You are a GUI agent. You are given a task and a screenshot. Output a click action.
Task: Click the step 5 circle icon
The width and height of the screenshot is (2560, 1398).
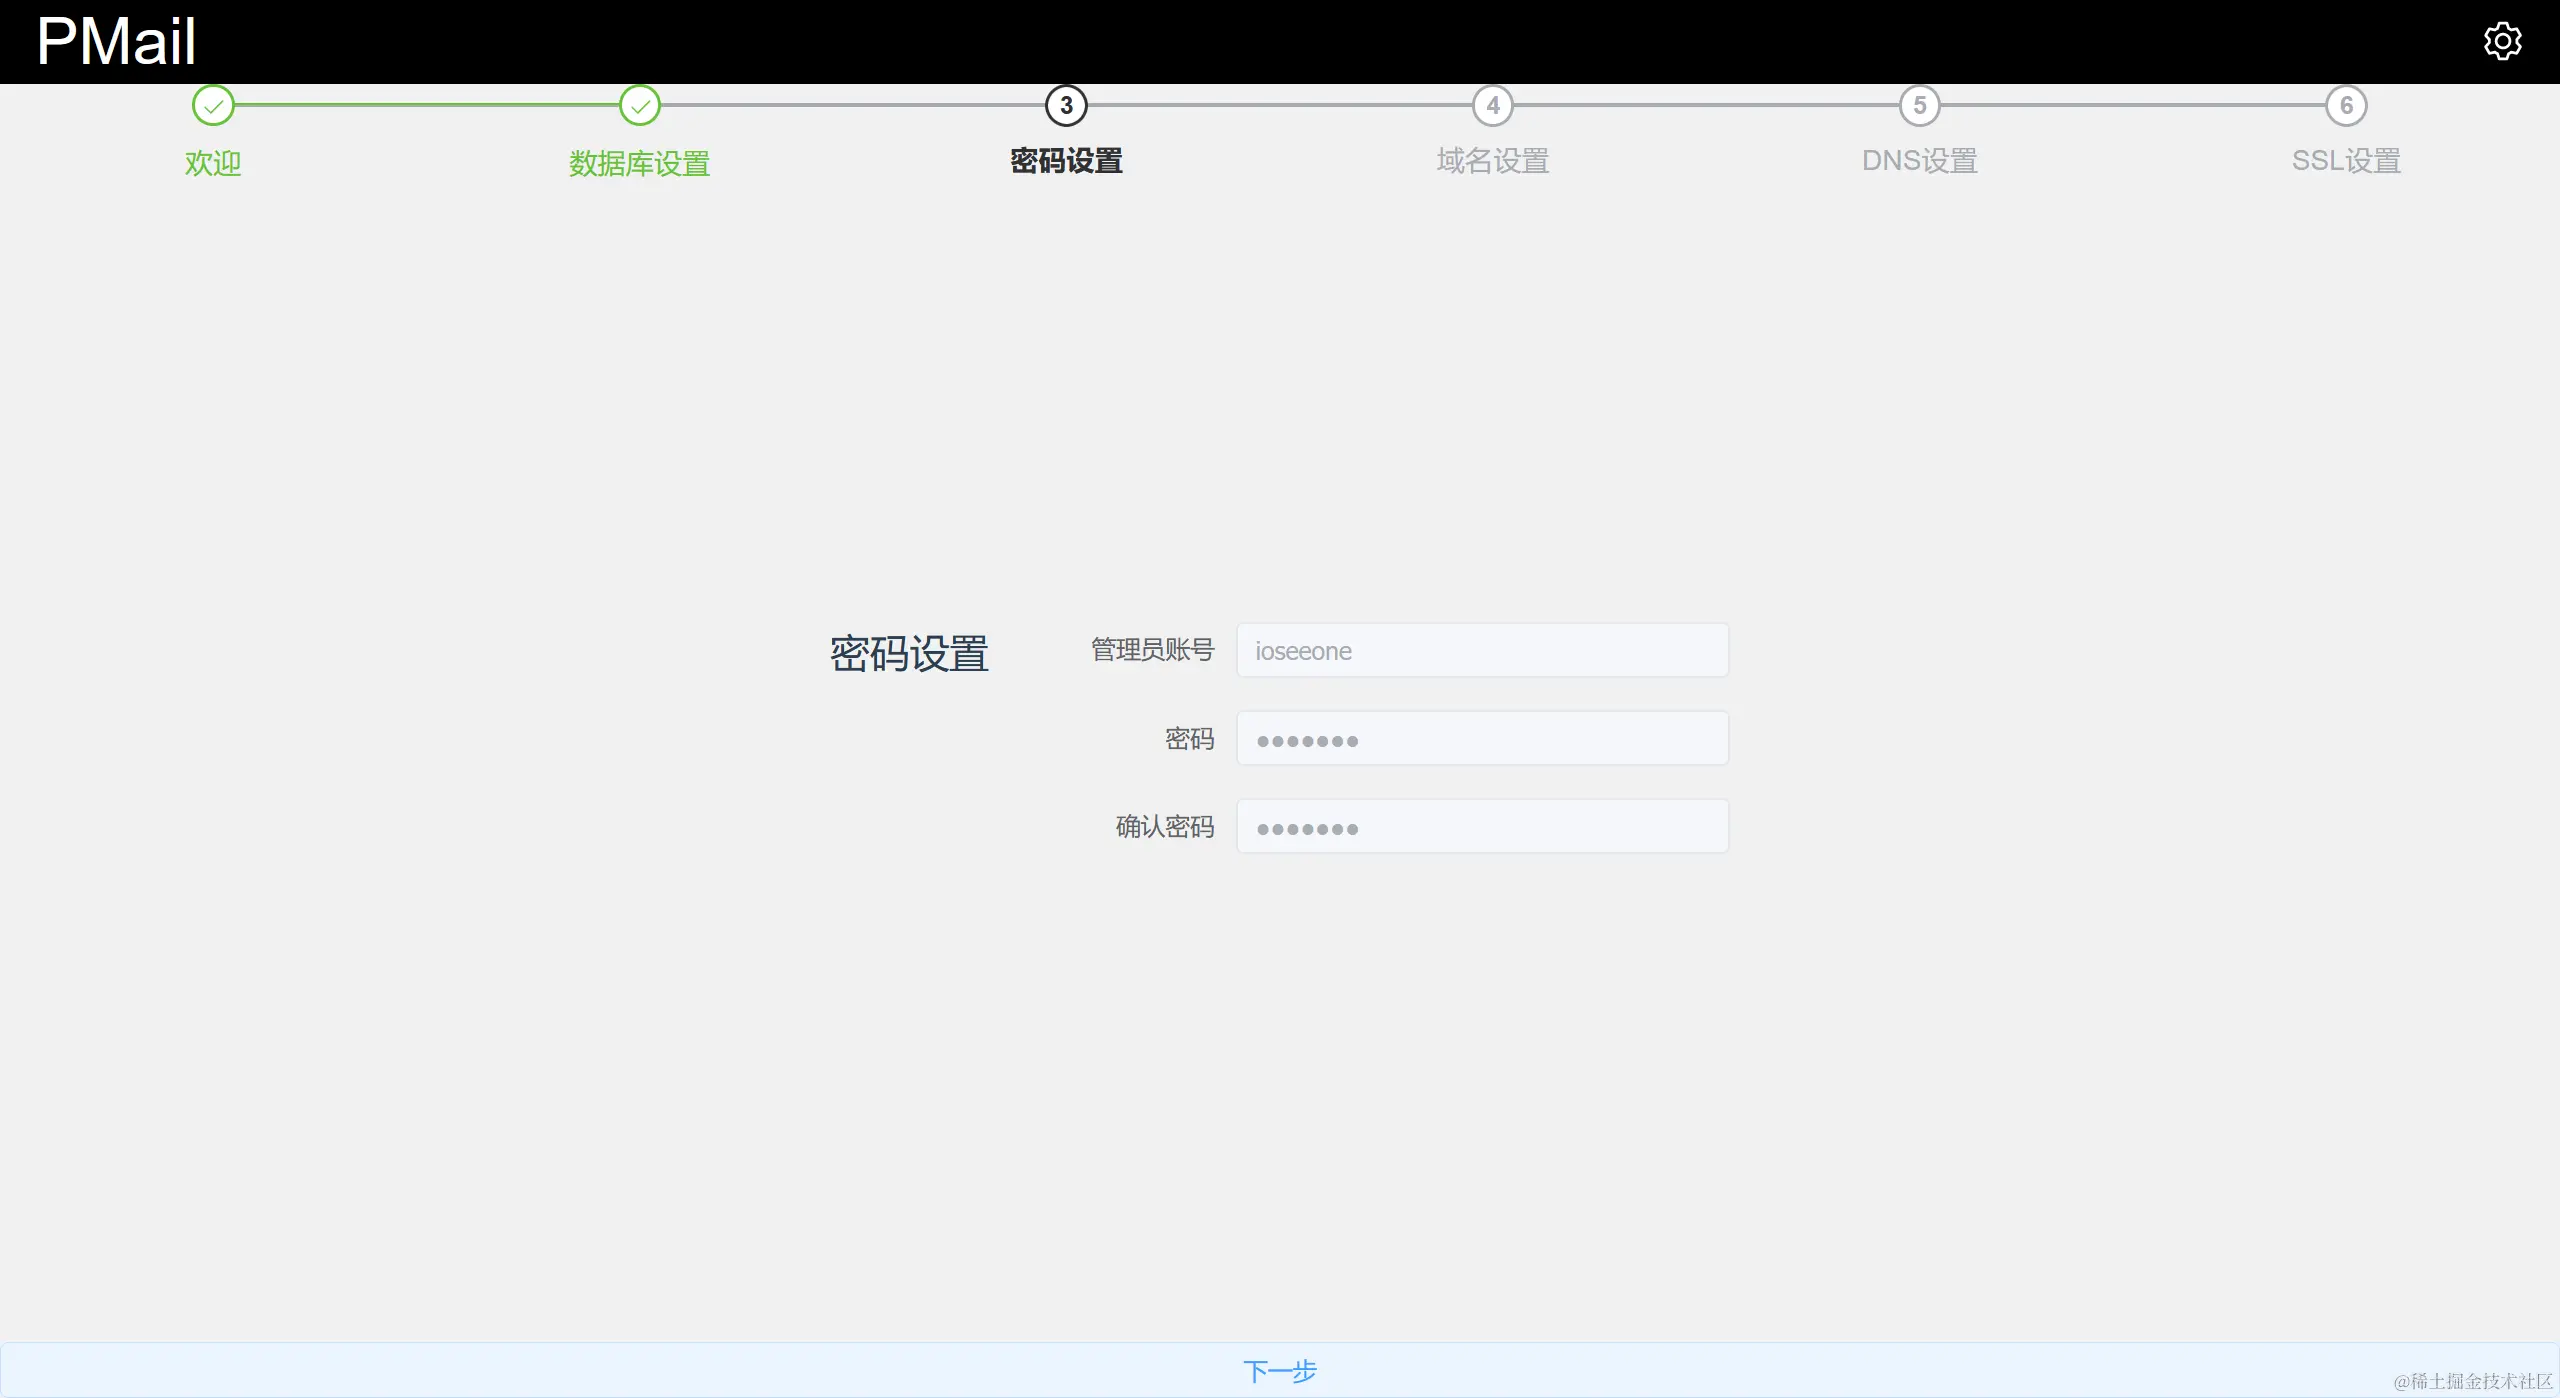point(1919,105)
